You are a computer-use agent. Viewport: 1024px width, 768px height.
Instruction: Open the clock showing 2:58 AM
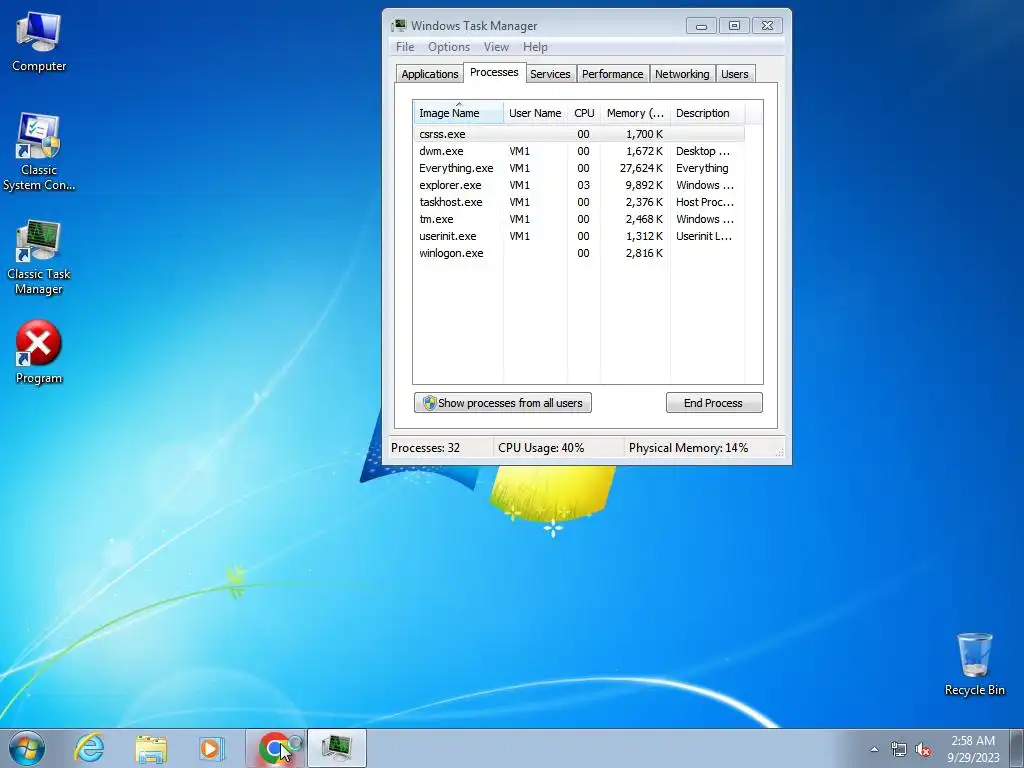tap(973, 748)
